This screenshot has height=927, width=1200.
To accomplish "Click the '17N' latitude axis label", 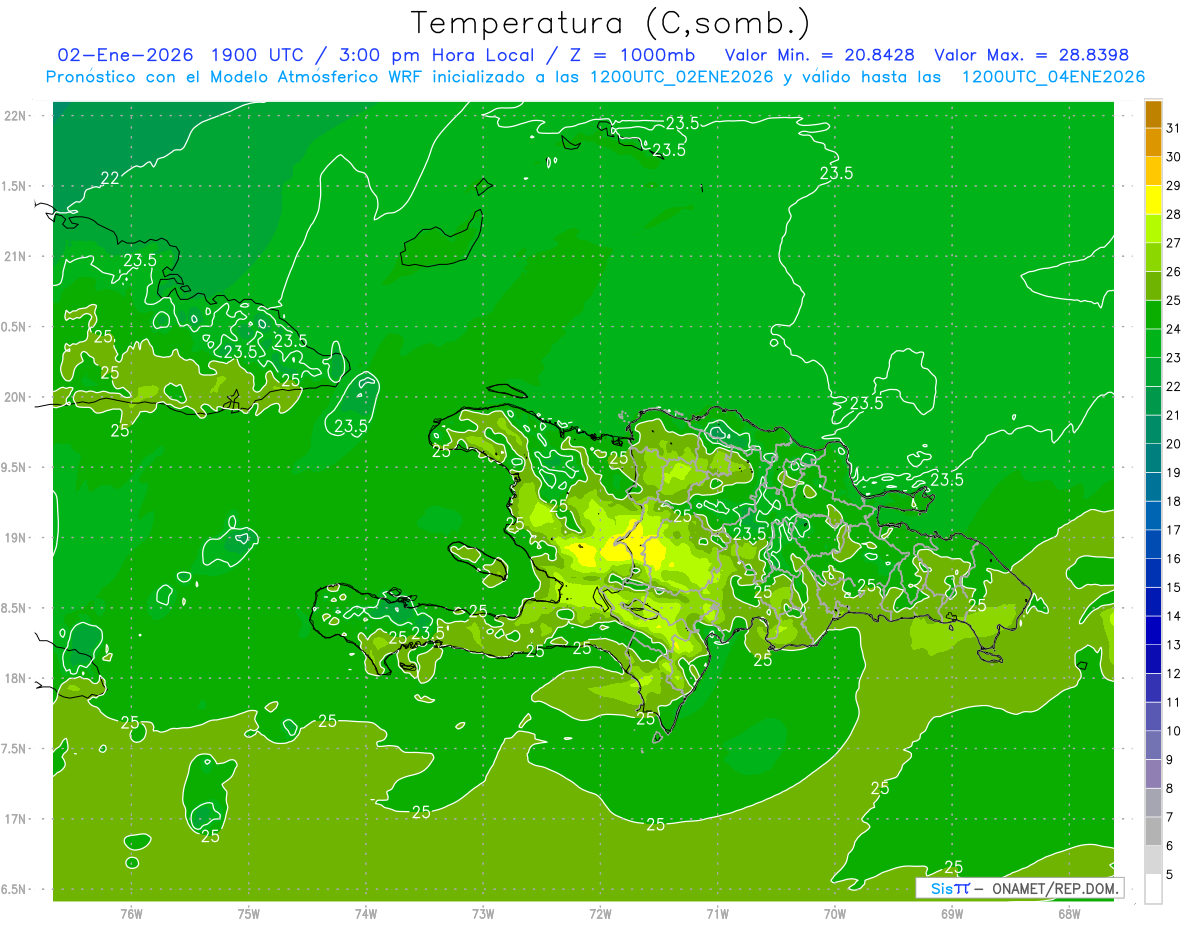I will [16, 819].
